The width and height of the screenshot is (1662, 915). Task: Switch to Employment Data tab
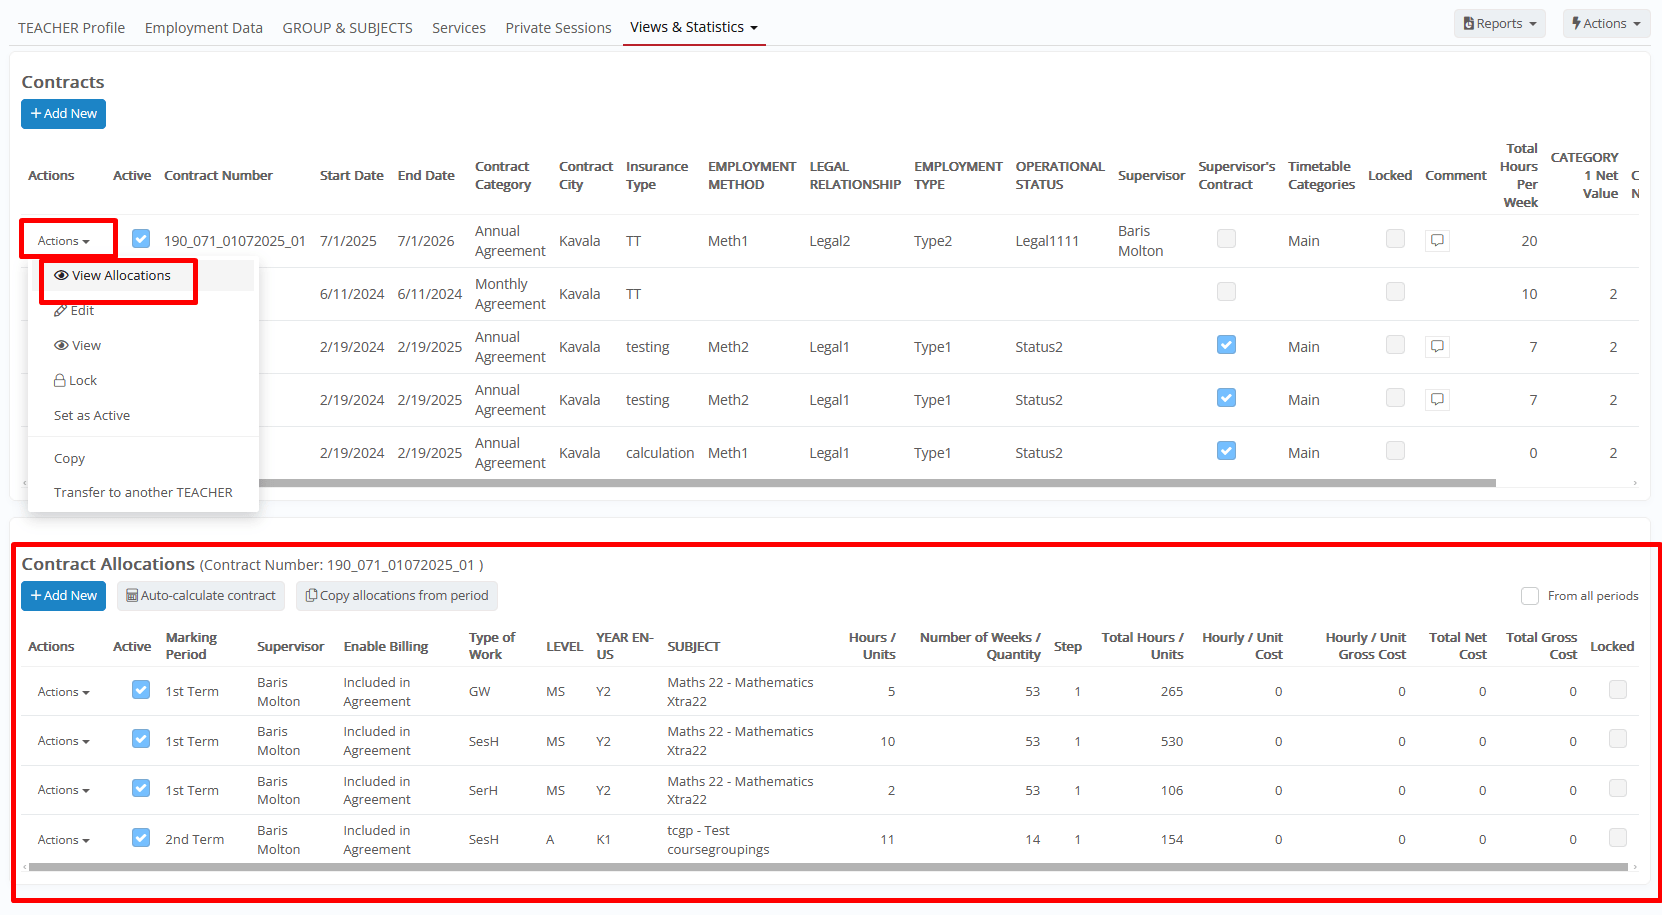click(203, 28)
